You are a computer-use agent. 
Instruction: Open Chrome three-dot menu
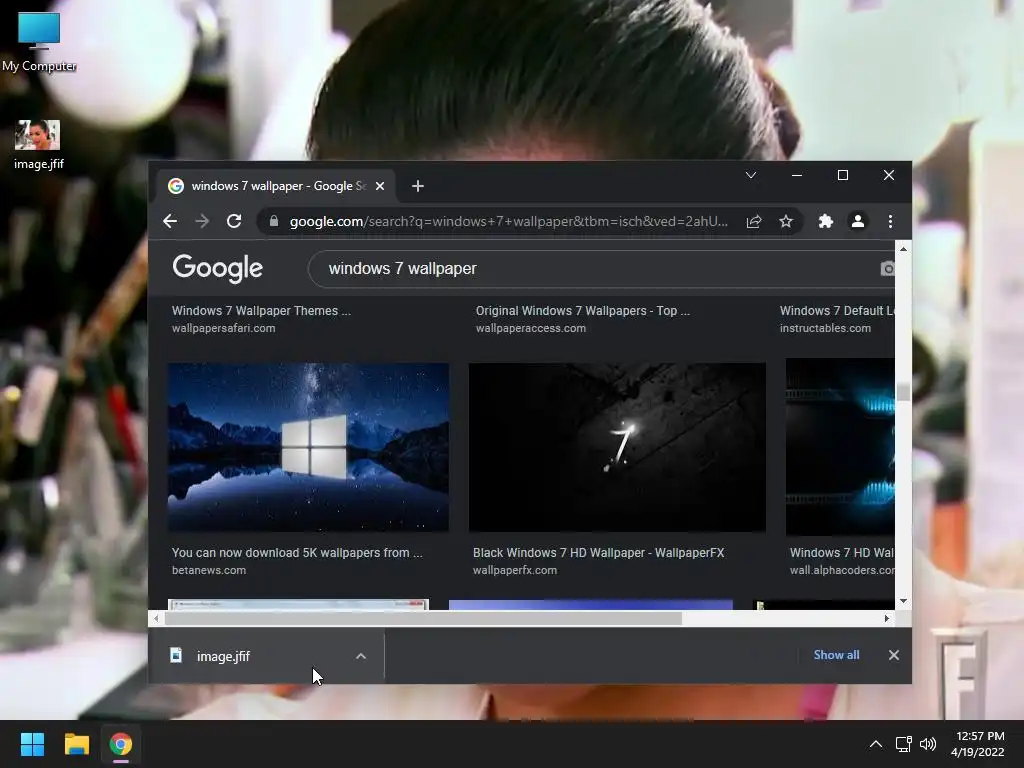coord(890,221)
